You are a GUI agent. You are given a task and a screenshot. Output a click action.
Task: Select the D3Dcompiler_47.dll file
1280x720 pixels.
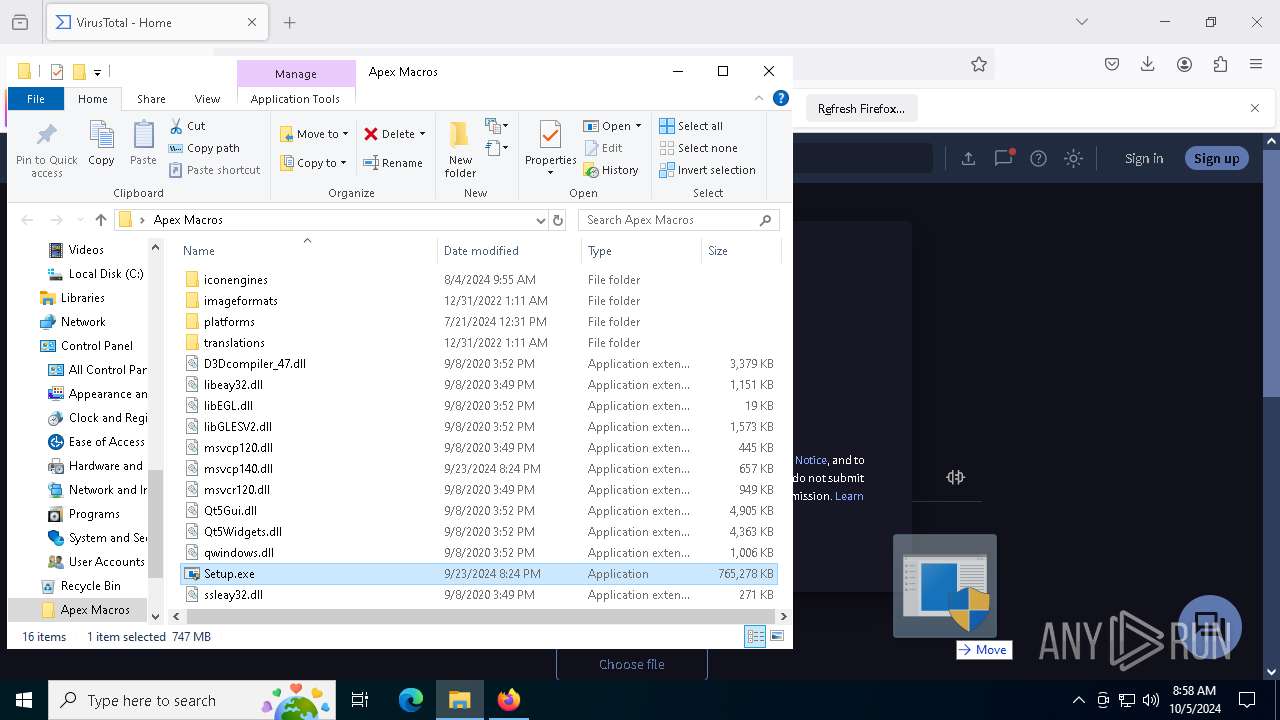[255, 364]
